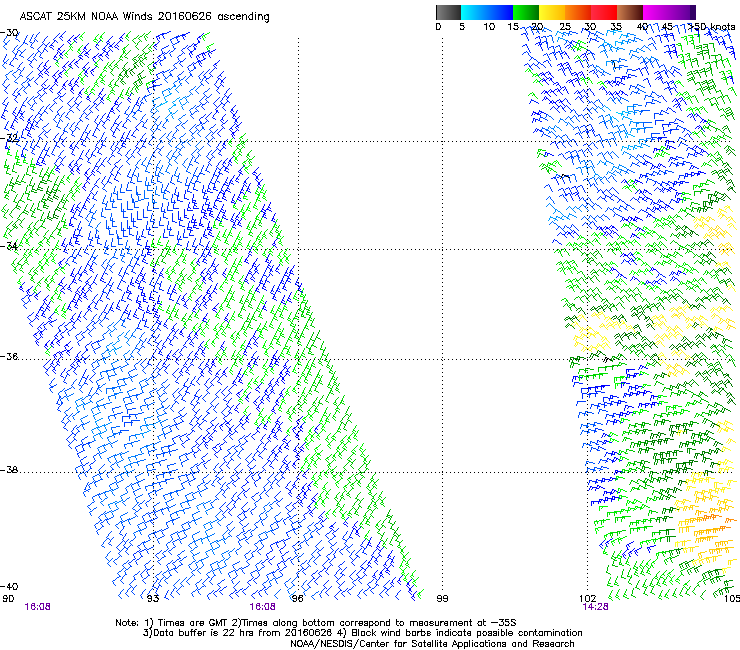Click the '93' longitude axis label
This screenshot has height=650, width=740.
click(153, 599)
